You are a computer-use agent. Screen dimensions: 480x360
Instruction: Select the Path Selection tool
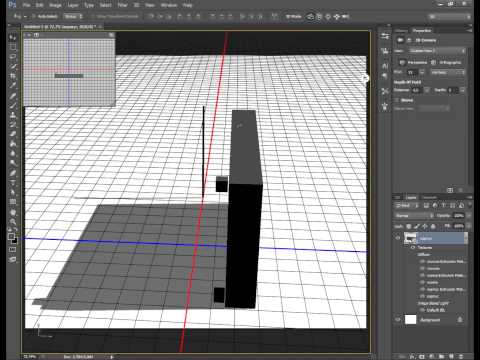pos(13,192)
